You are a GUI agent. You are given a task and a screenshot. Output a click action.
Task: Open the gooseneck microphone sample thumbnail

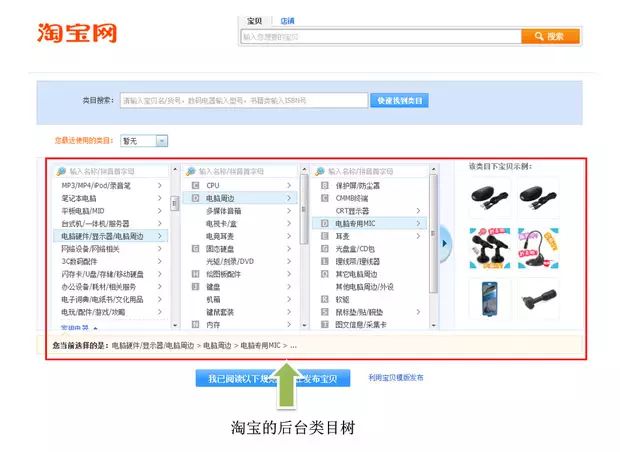coord(539,248)
